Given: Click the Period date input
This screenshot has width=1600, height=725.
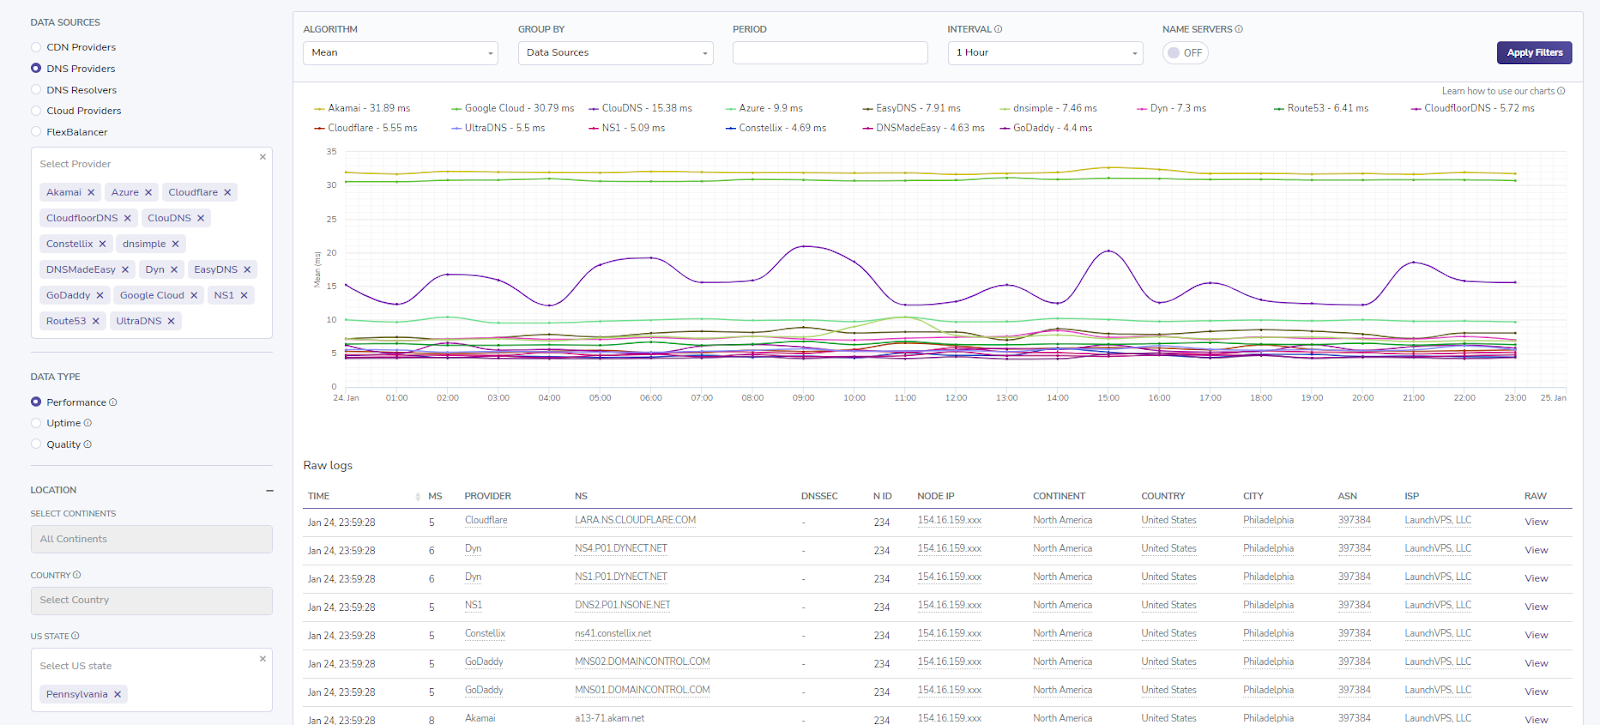Looking at the screenshot, I should coord(830,53).
